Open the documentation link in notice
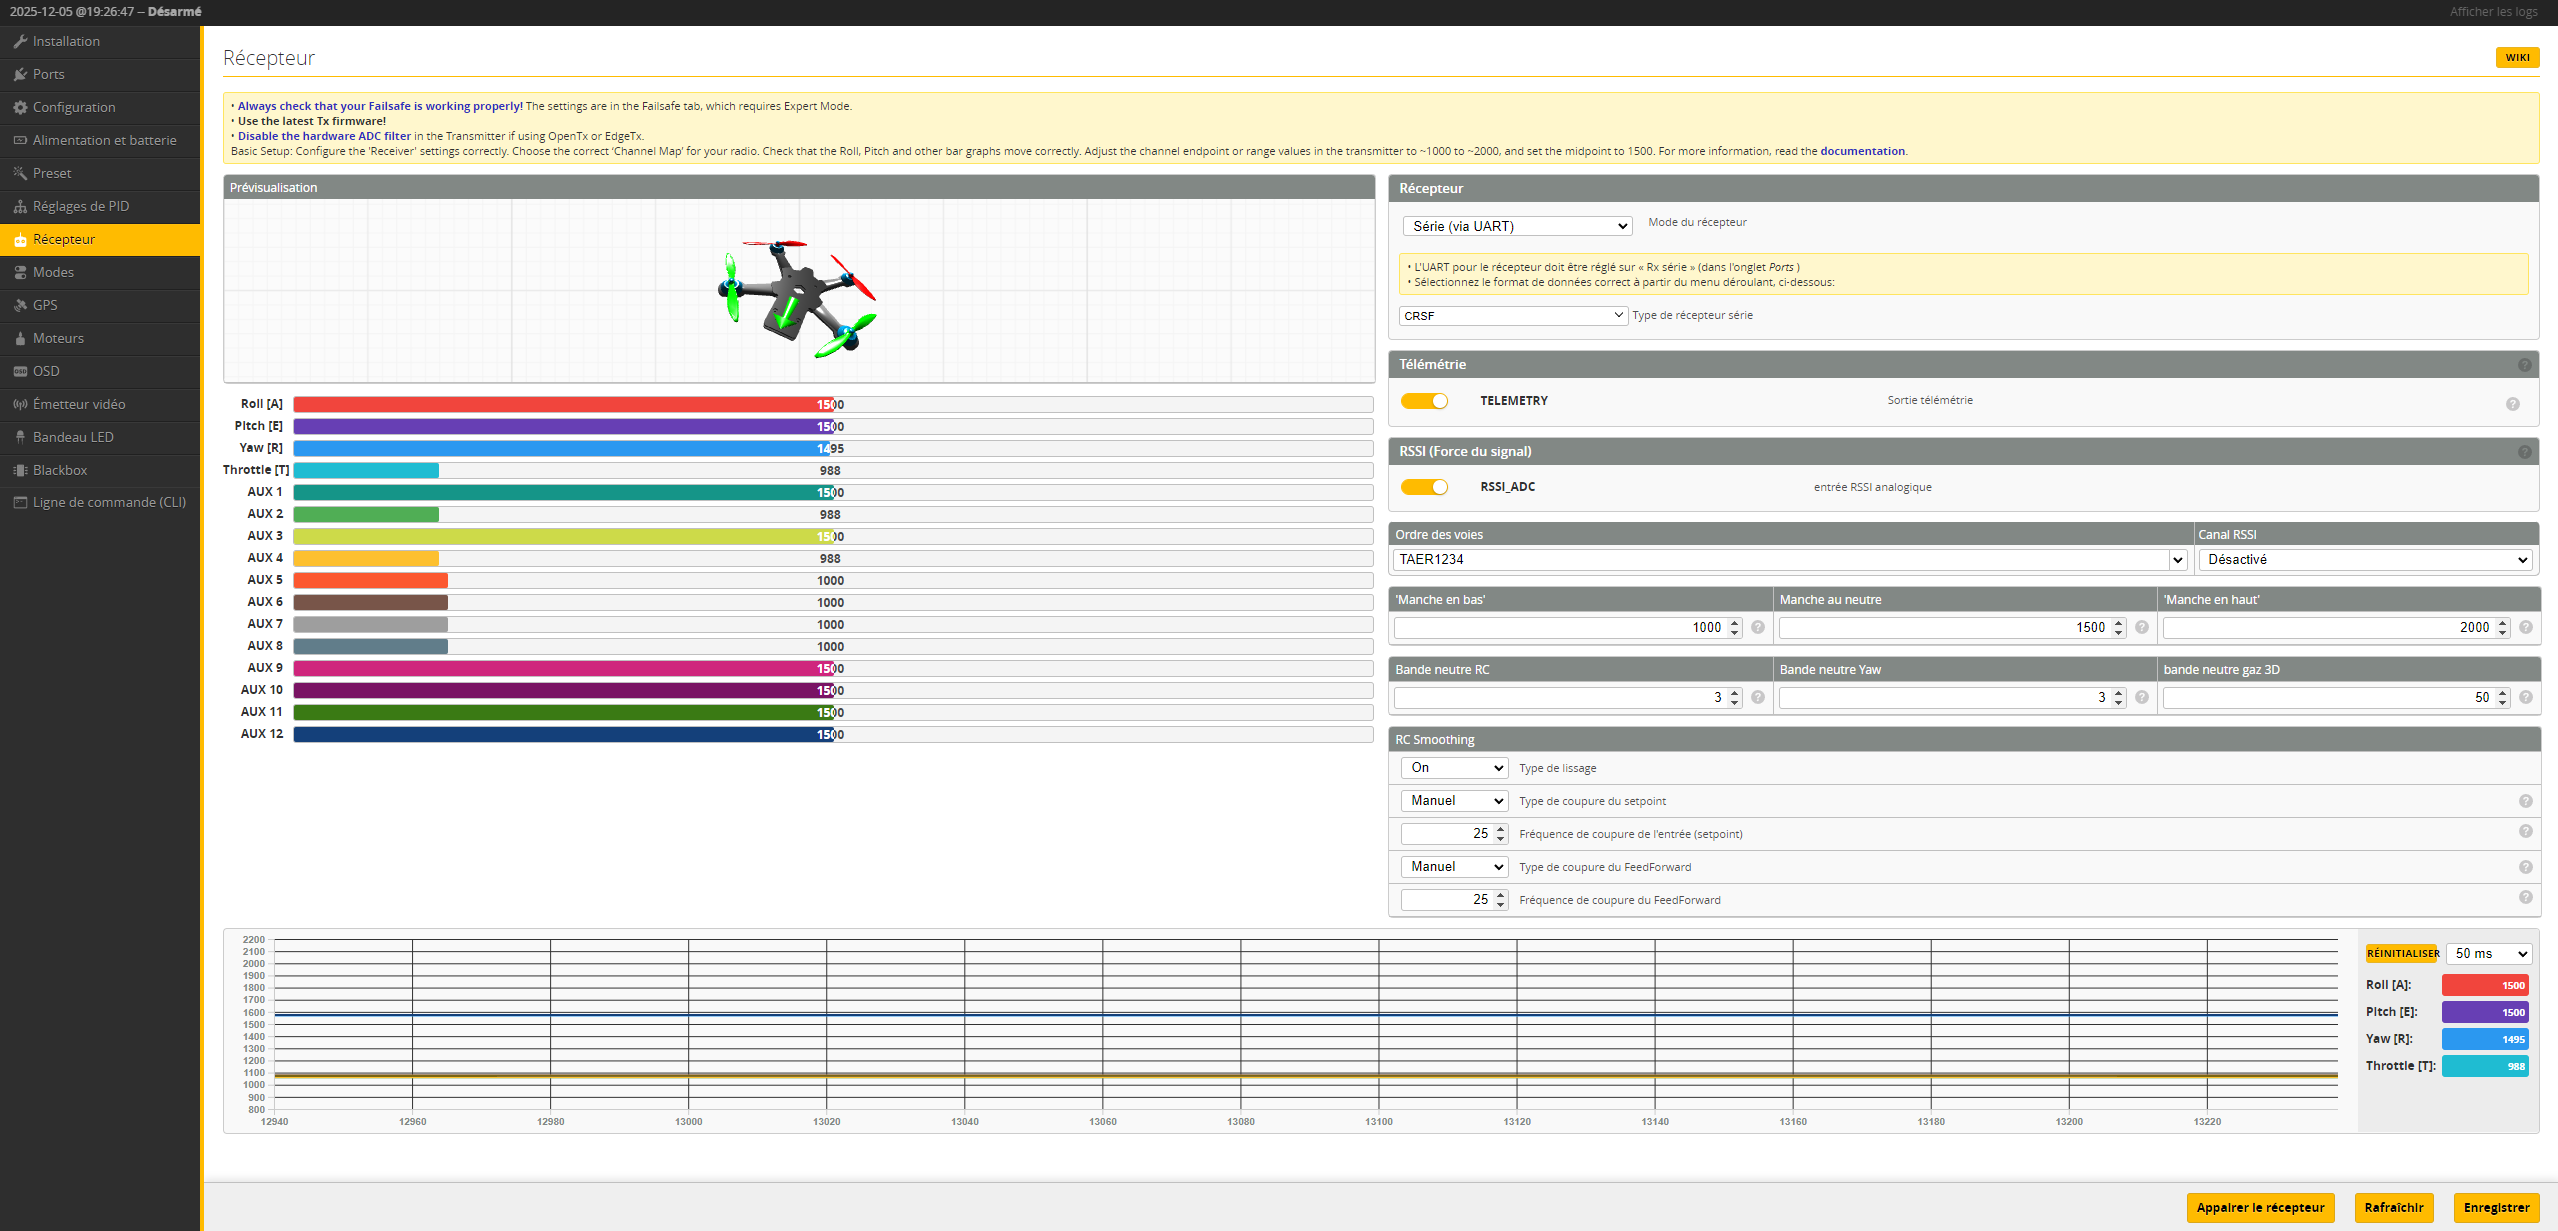This screenshot has height=1231, width=2558. pyautogui.click(x=1861, y=151)
